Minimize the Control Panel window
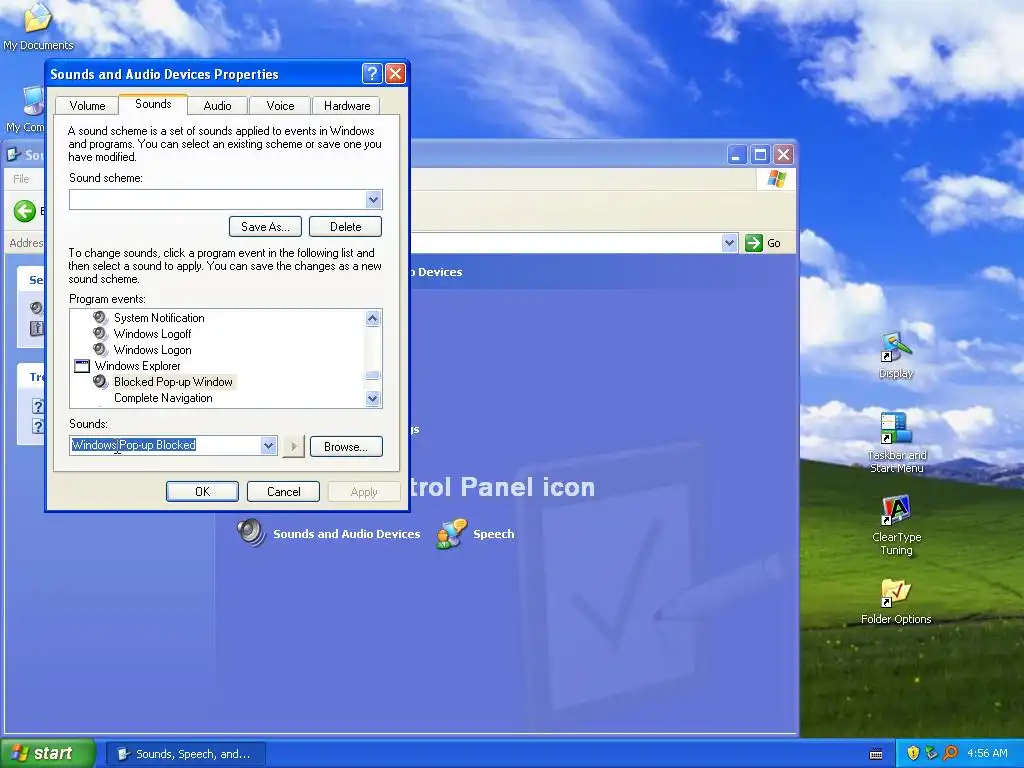 (737, 155)
